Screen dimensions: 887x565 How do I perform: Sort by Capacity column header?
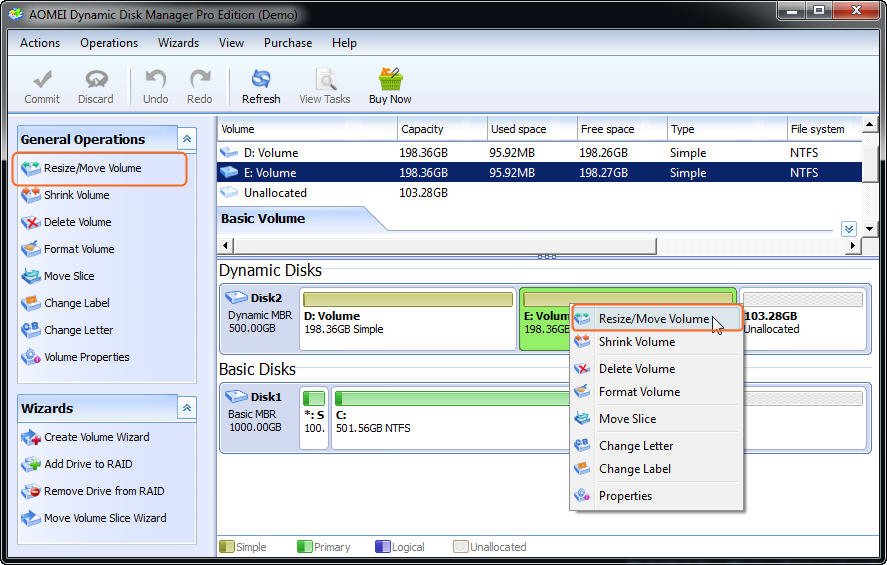[x=442, y=129]
